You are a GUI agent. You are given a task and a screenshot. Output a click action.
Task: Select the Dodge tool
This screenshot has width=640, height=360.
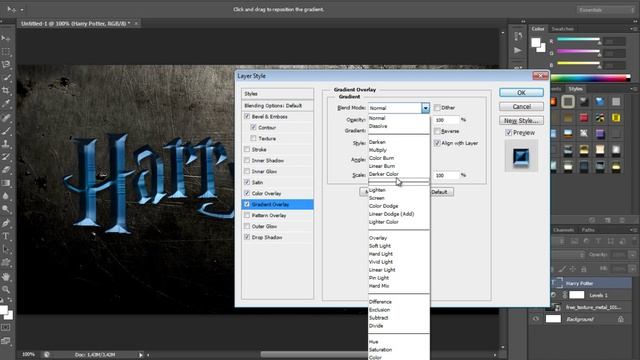(6, 209)
